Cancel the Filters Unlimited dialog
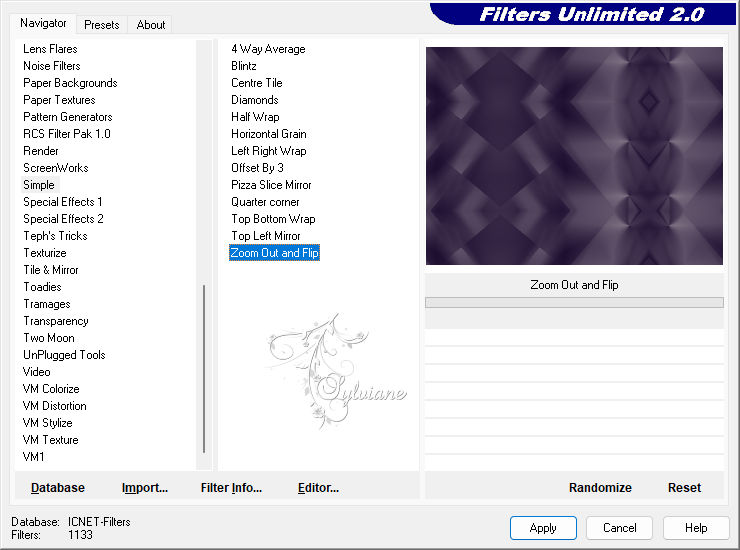740x550 pixels. click(619, 527)
